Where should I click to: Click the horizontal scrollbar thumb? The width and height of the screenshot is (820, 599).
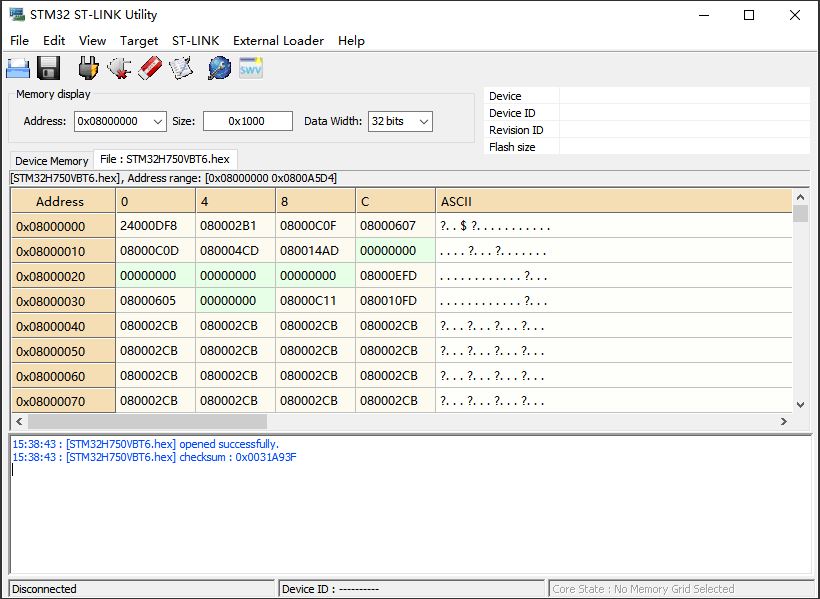(x=147, y=421)
